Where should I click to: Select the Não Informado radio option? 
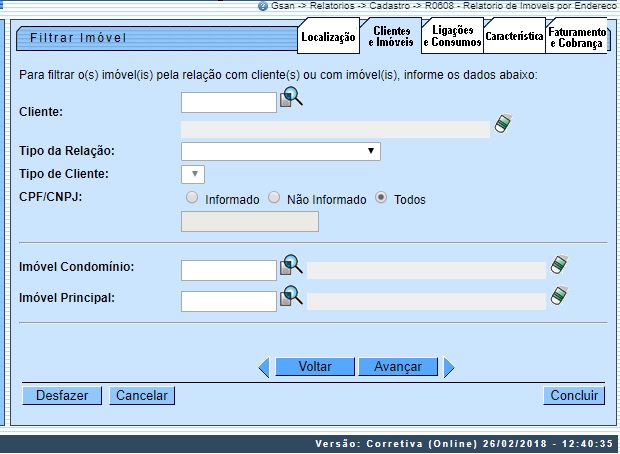(274, 199)
